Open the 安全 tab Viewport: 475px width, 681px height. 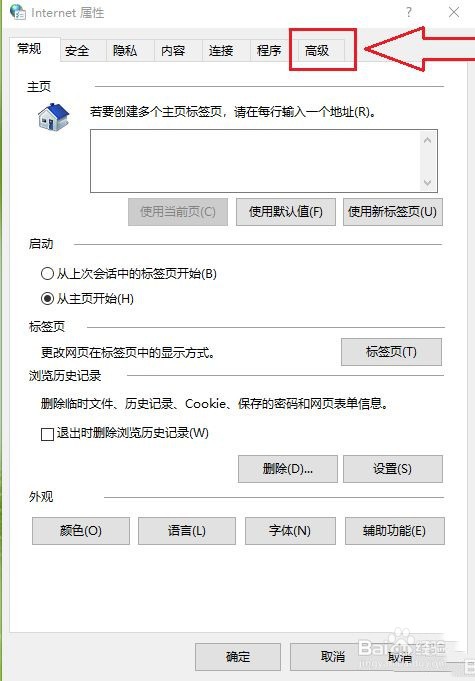77,51
